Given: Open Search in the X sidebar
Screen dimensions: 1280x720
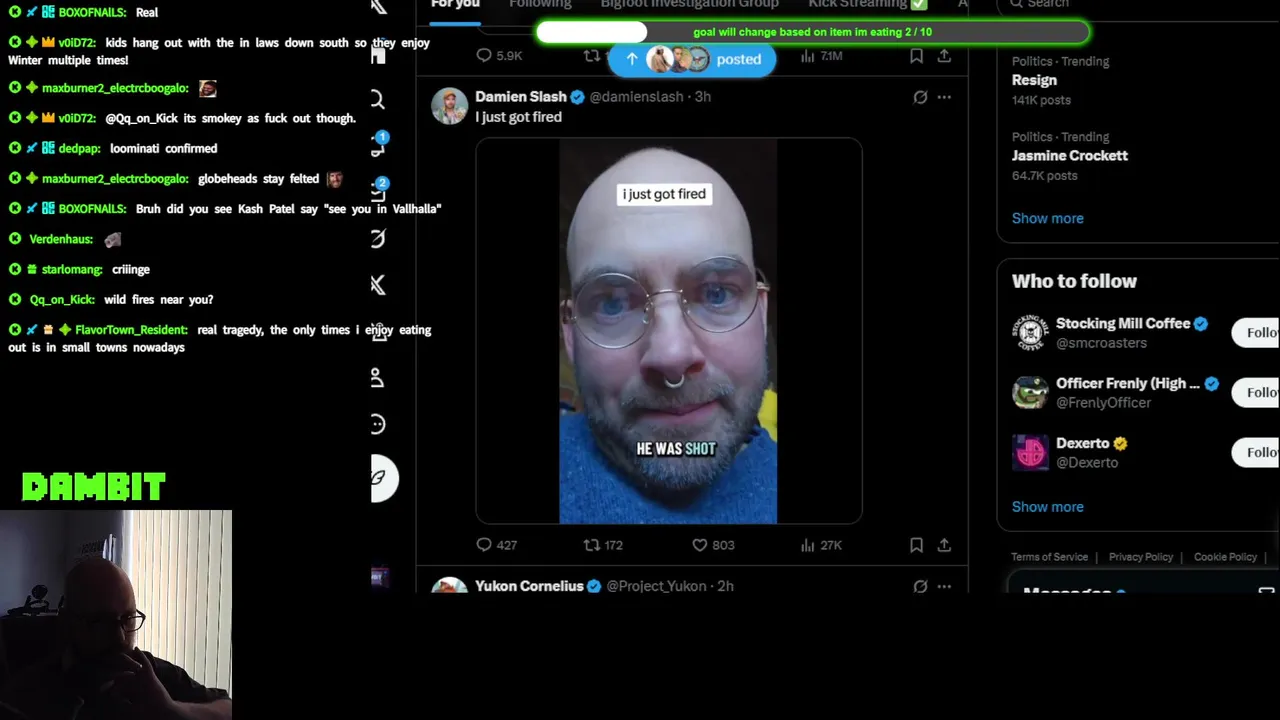Looking at the screenshot, I should pyautogui.click(x=378, y=99).
